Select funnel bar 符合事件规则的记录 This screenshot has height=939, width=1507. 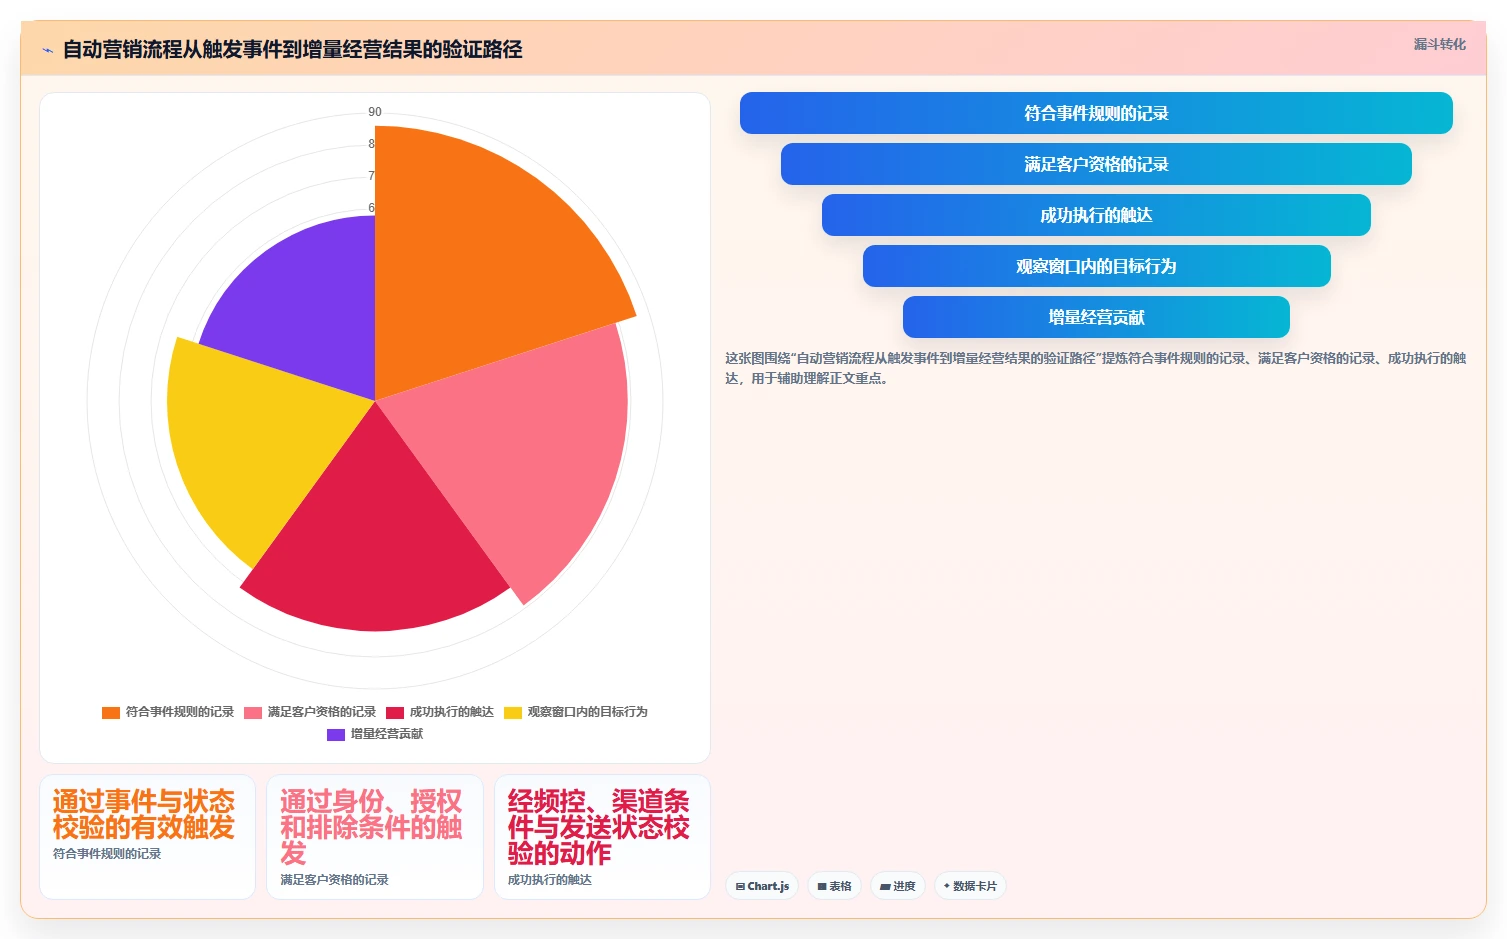(1096, 113)
